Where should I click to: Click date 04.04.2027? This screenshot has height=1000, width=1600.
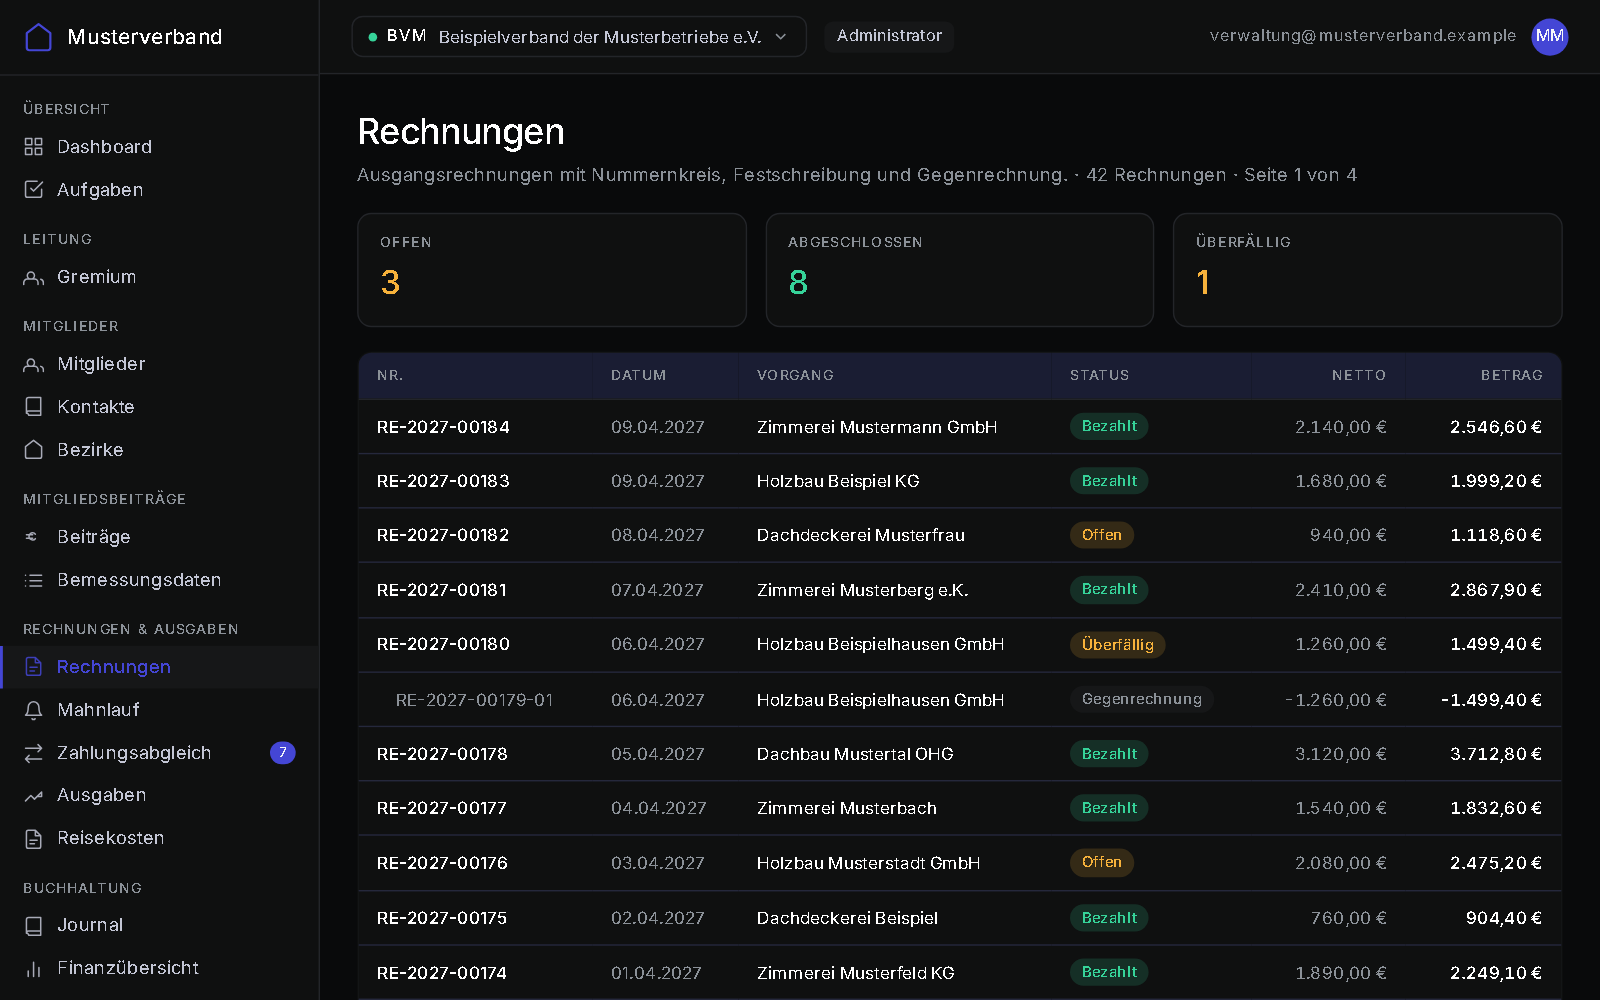[x=658, y=808]
